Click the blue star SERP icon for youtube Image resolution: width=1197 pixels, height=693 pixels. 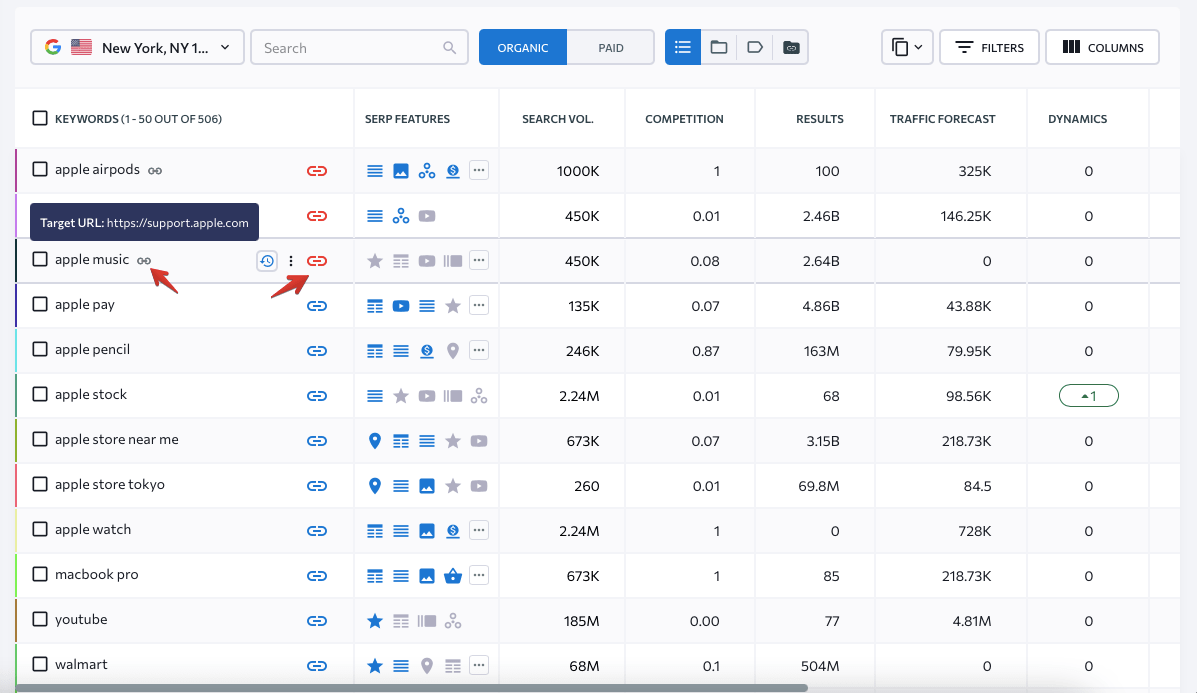(x=375, y=621)
